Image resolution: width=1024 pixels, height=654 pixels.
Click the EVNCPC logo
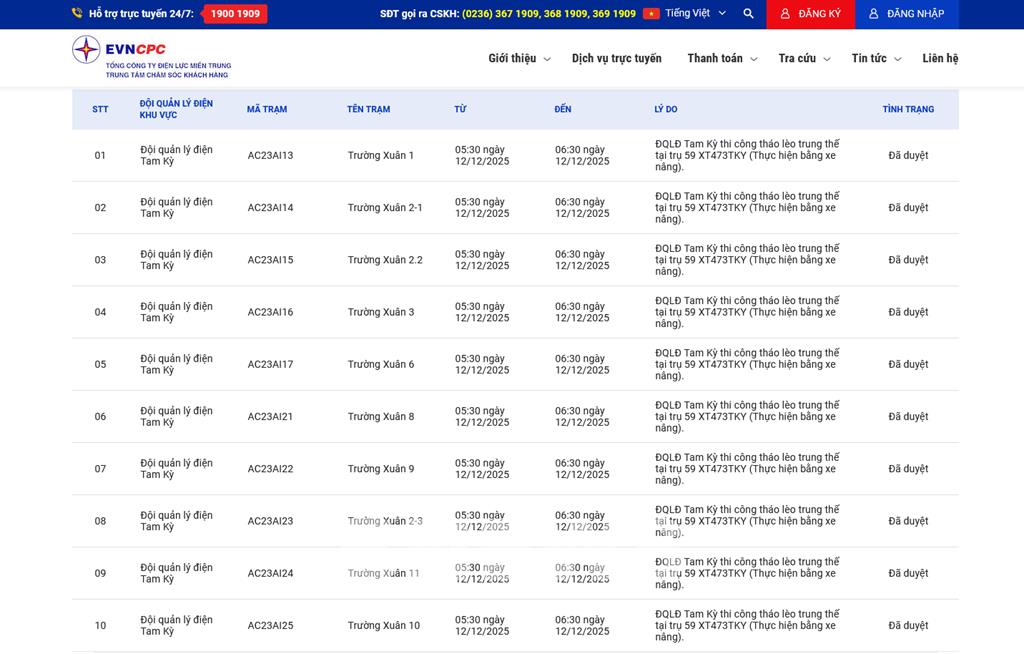coord(151,58)
